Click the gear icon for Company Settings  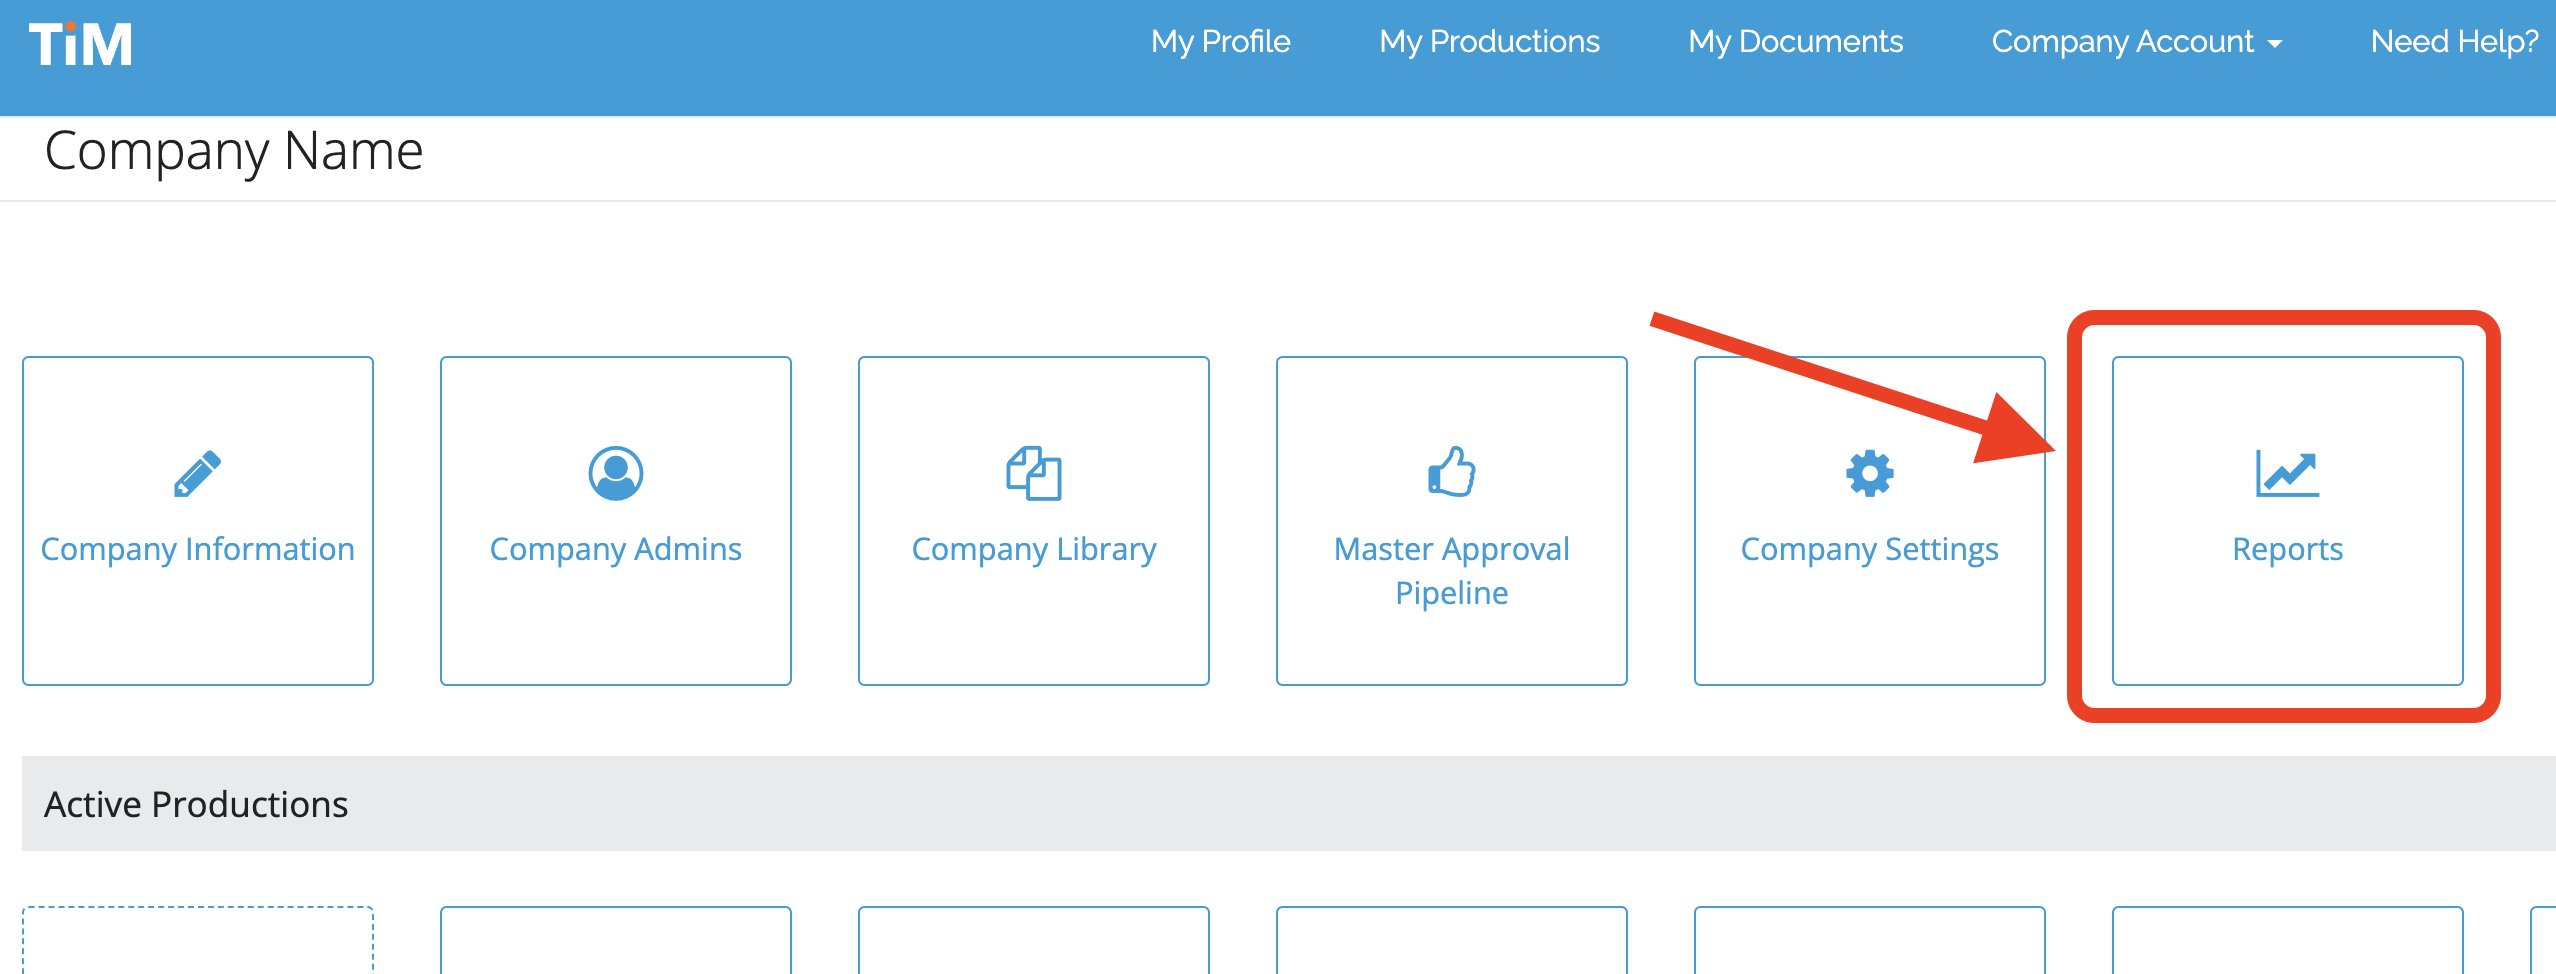(1870, 473)
